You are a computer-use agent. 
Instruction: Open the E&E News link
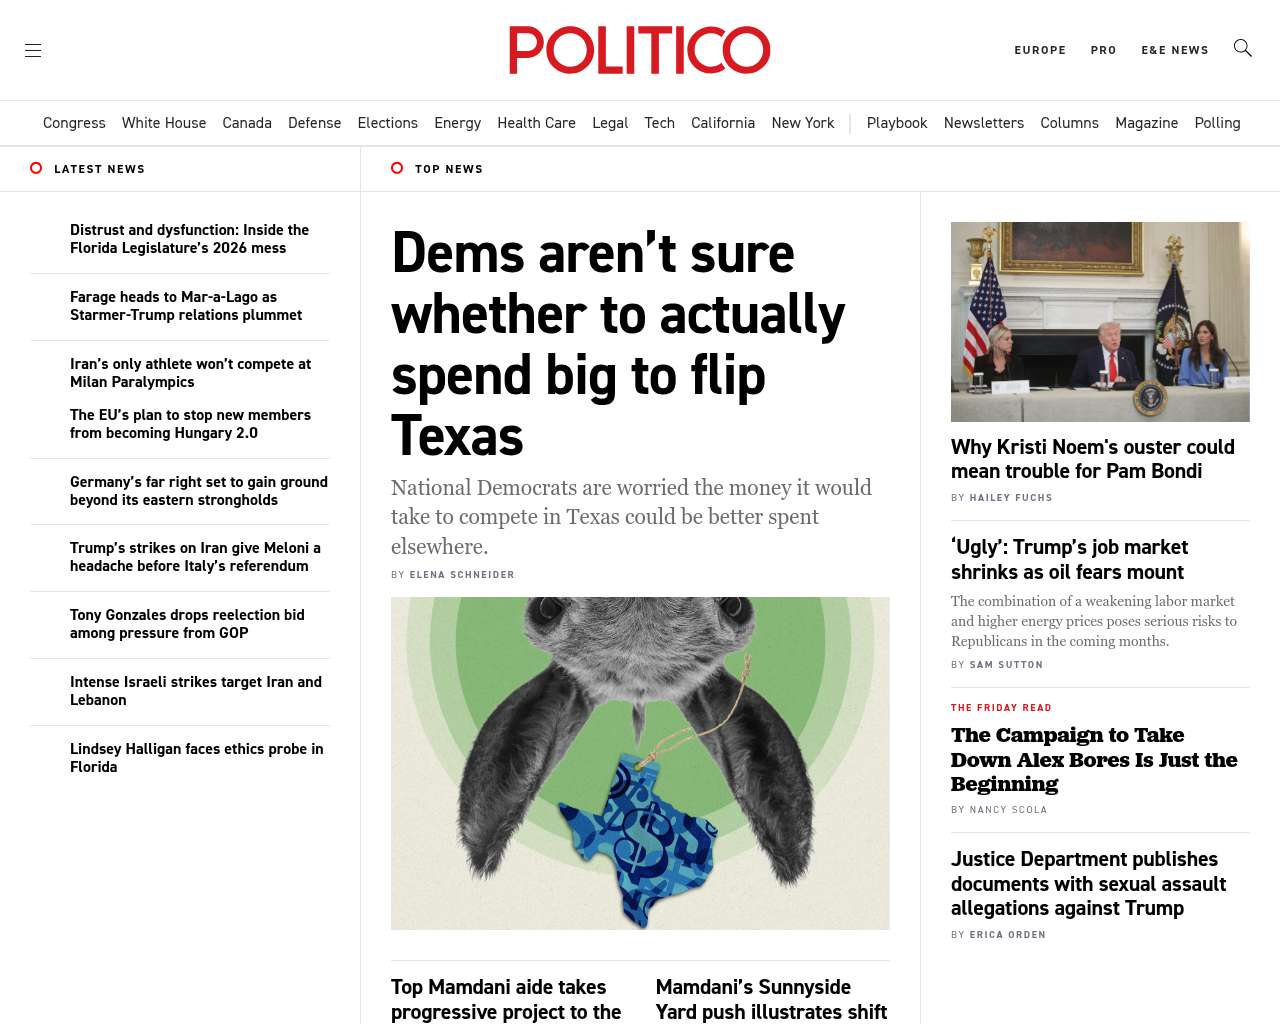(1175, 50)
